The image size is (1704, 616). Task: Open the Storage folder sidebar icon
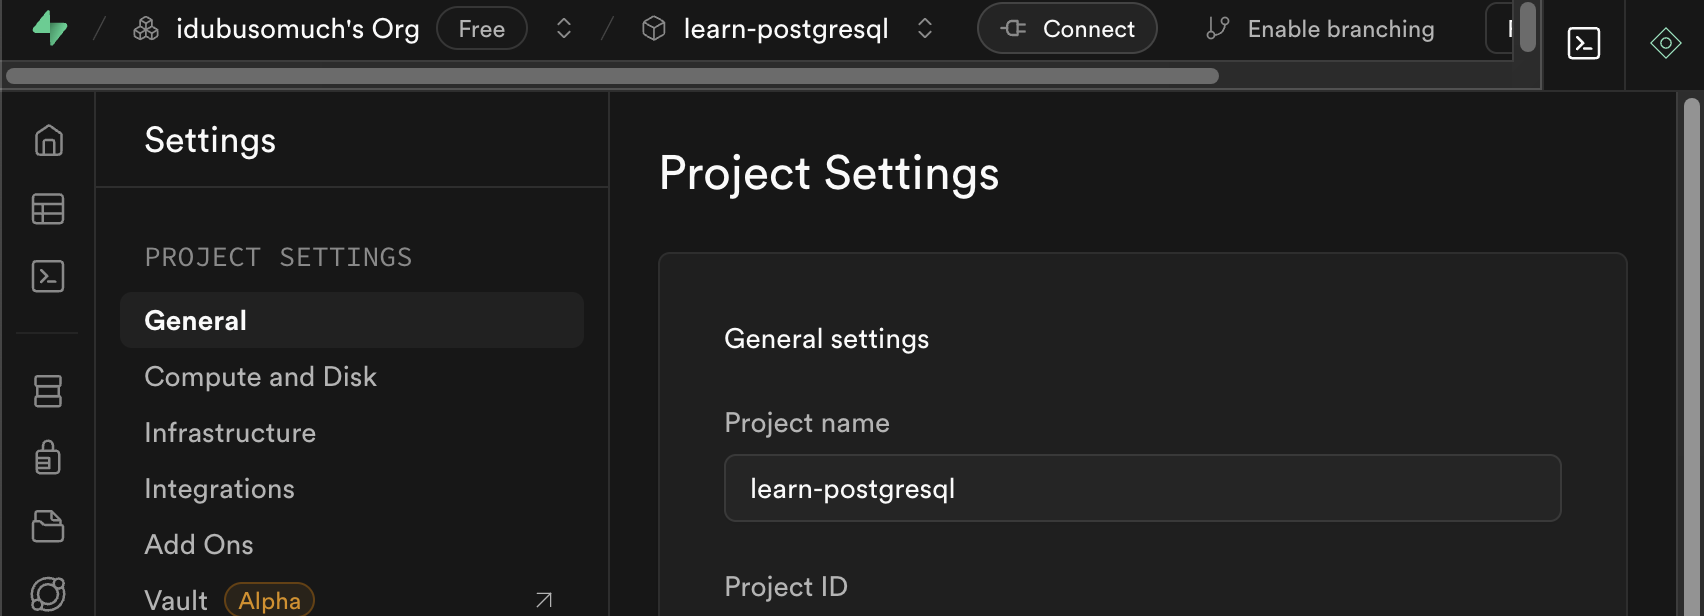coord(48,526)
